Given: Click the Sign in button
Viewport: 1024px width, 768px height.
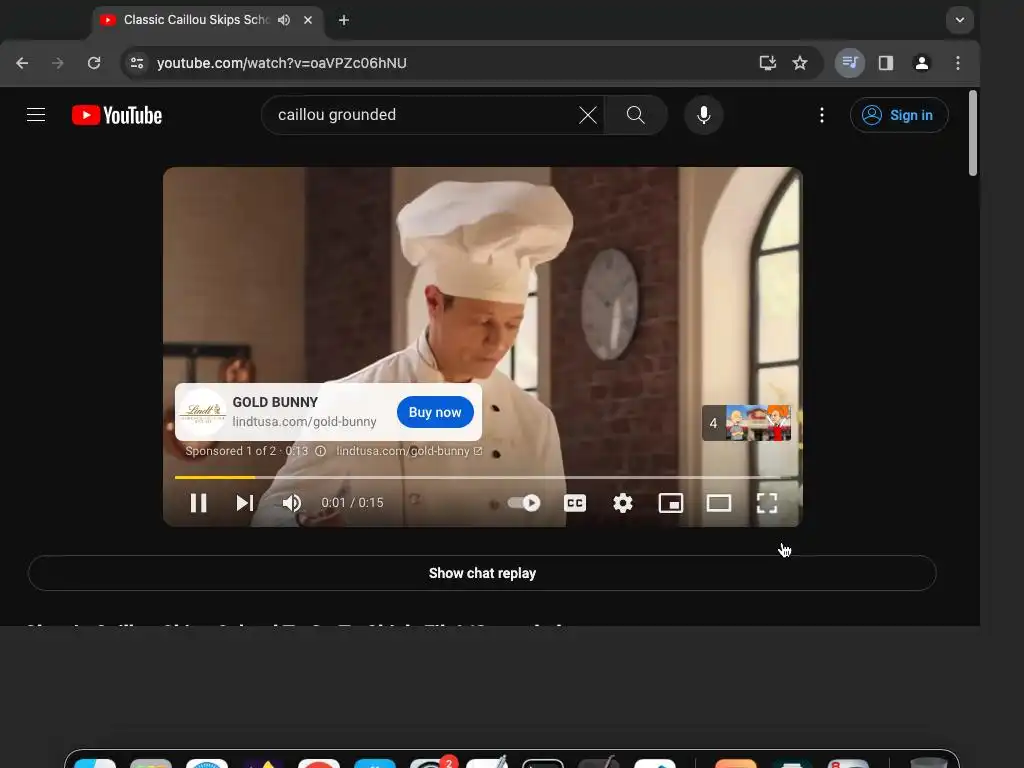Looking at the screenshot, I should coord(899,115).
